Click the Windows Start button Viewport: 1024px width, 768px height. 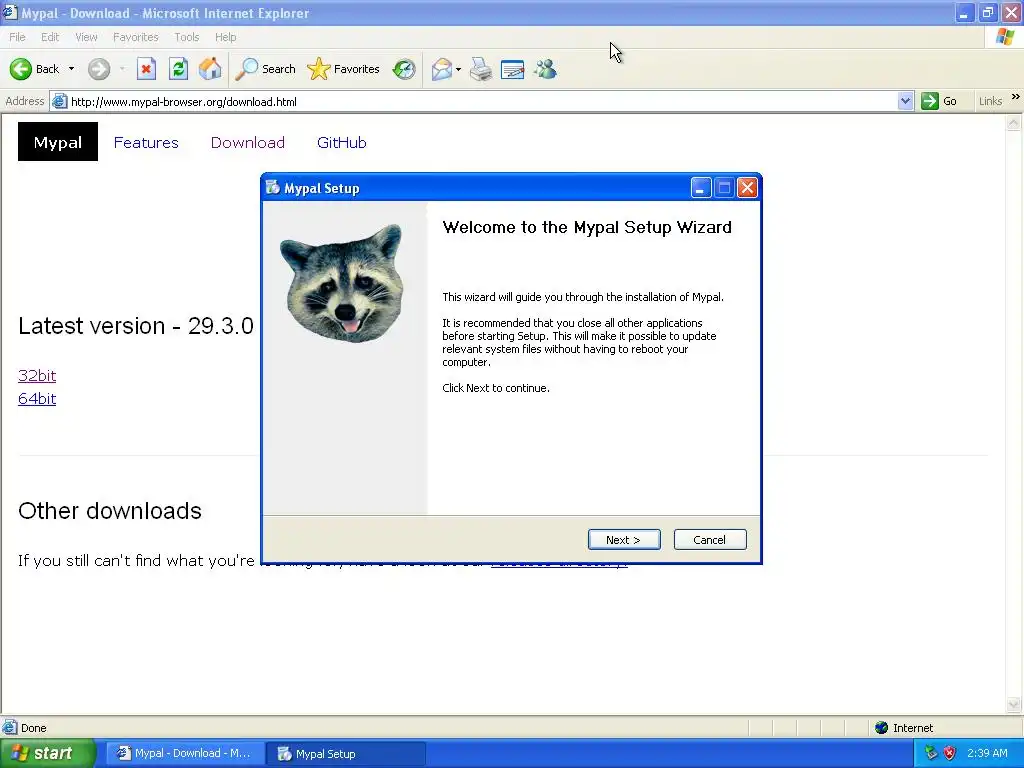(48, 753)
